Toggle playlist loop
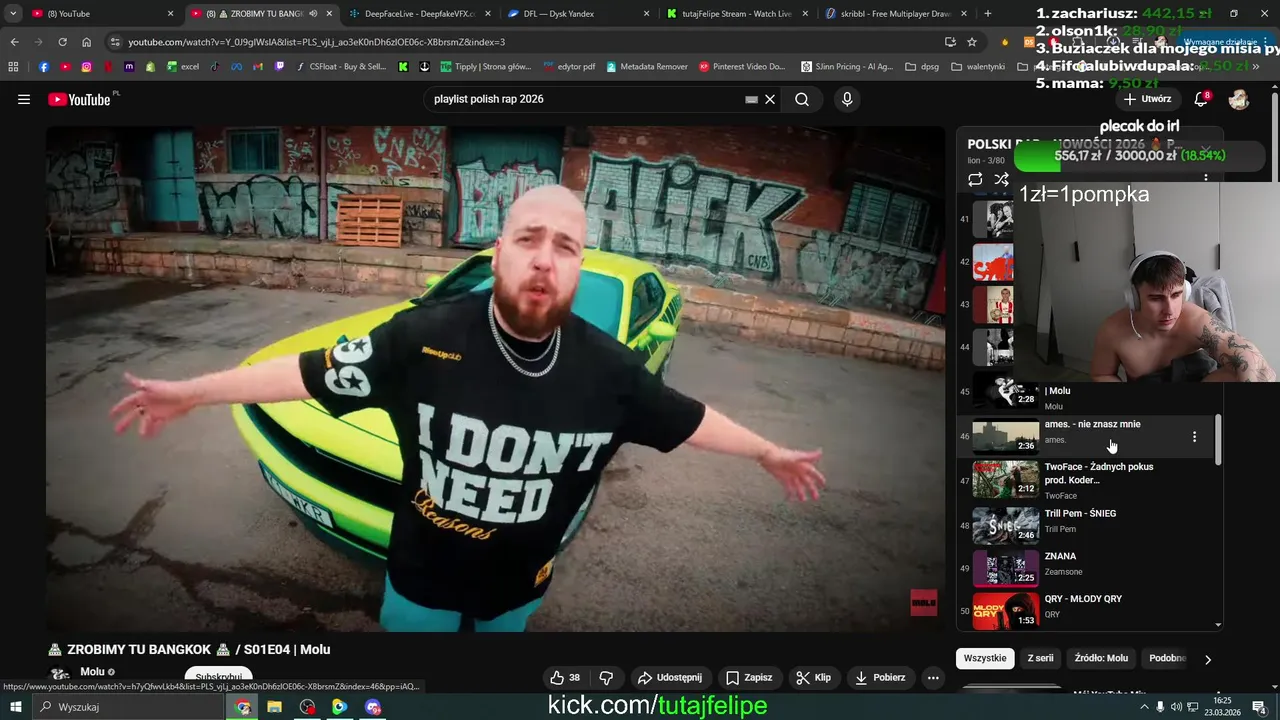This screenshot has width=1280, height=720. 975,179
